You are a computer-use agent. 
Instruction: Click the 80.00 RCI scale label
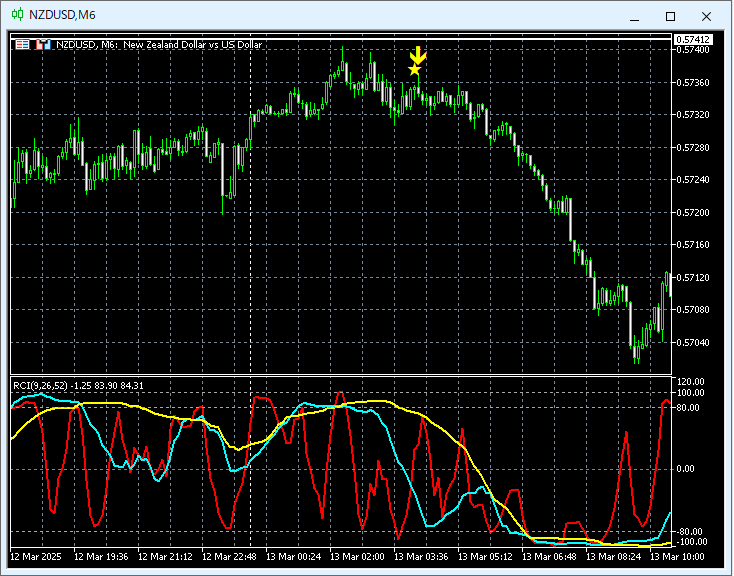point(688,408)
